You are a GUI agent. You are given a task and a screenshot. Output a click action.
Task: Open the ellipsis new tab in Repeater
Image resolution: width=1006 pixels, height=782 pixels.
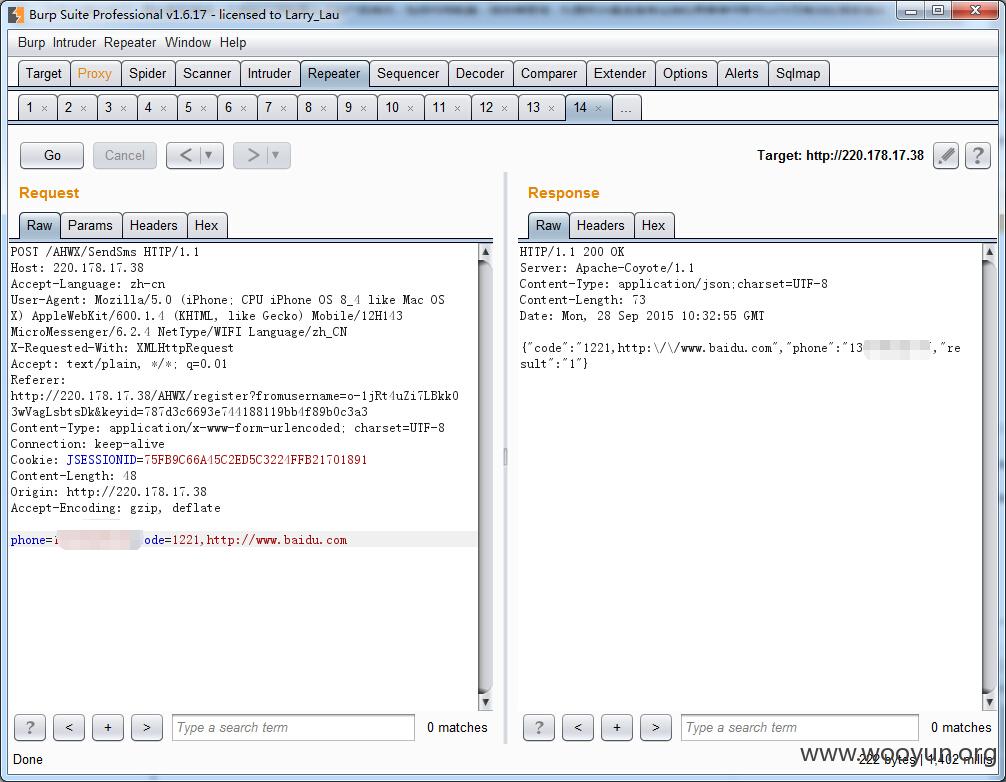[626, 108]
